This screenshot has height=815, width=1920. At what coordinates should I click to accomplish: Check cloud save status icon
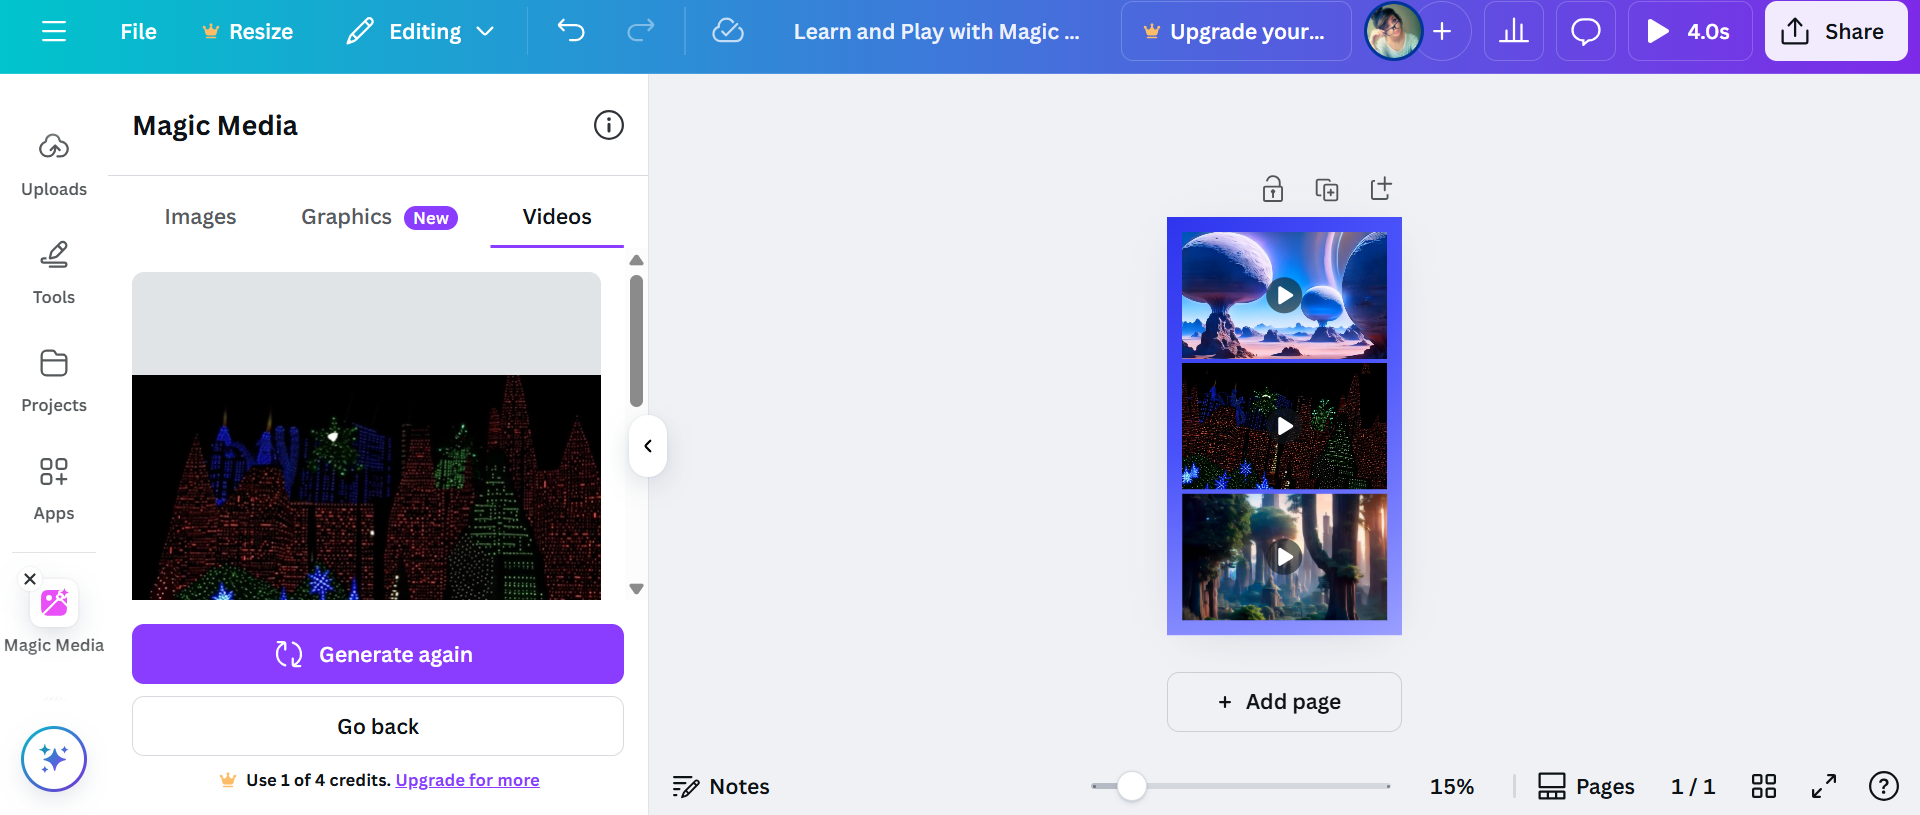[728, 32]
